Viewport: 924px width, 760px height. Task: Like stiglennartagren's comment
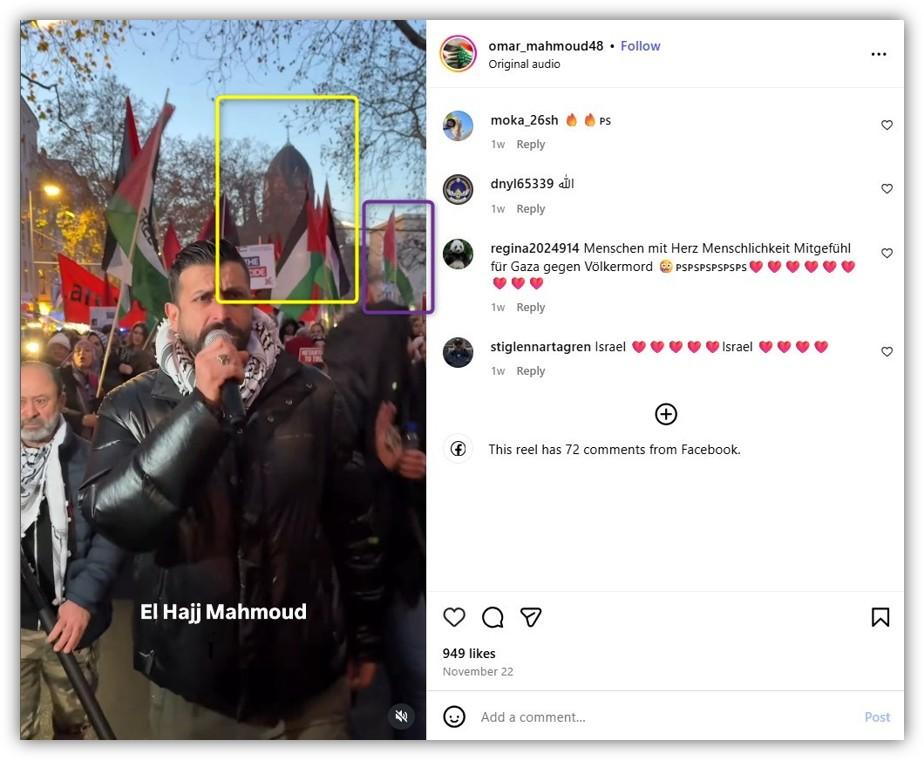pos(886,352)
